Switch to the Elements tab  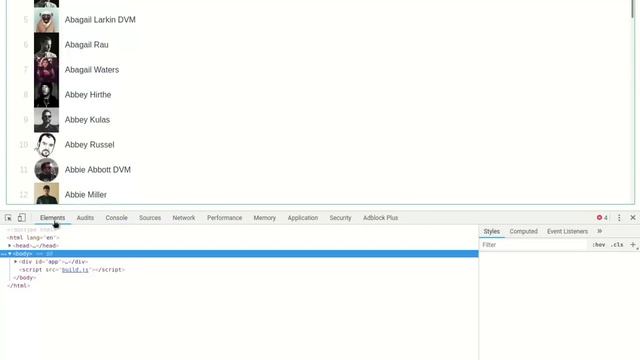(53, 218)
